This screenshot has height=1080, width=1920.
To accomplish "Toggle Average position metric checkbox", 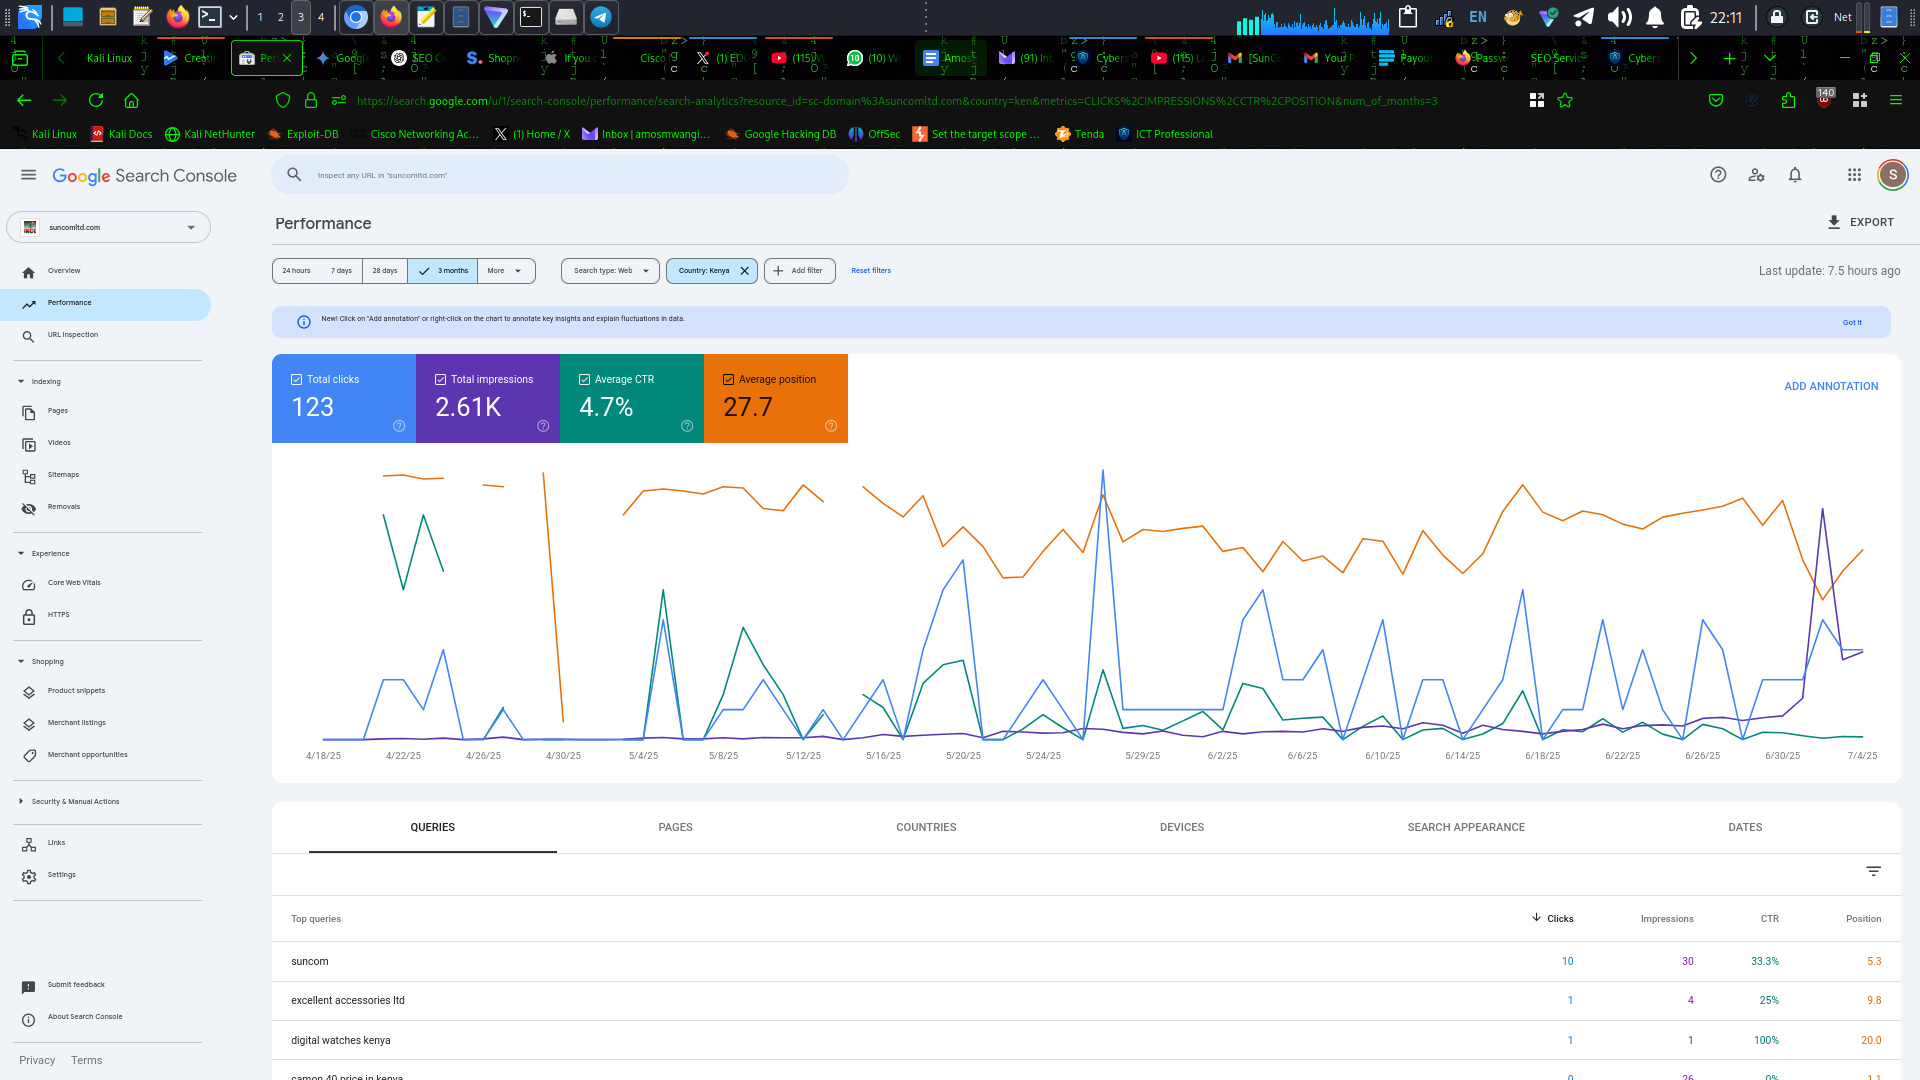I will (x=728, y=379).
